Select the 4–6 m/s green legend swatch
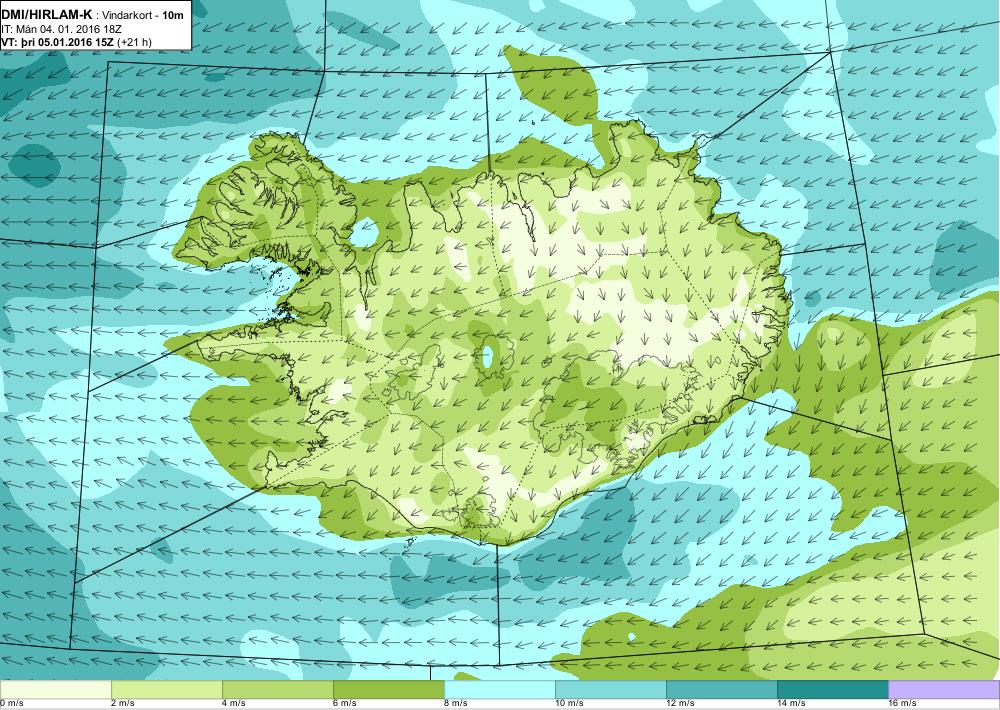1000x710 pixels. click(277, 690)
